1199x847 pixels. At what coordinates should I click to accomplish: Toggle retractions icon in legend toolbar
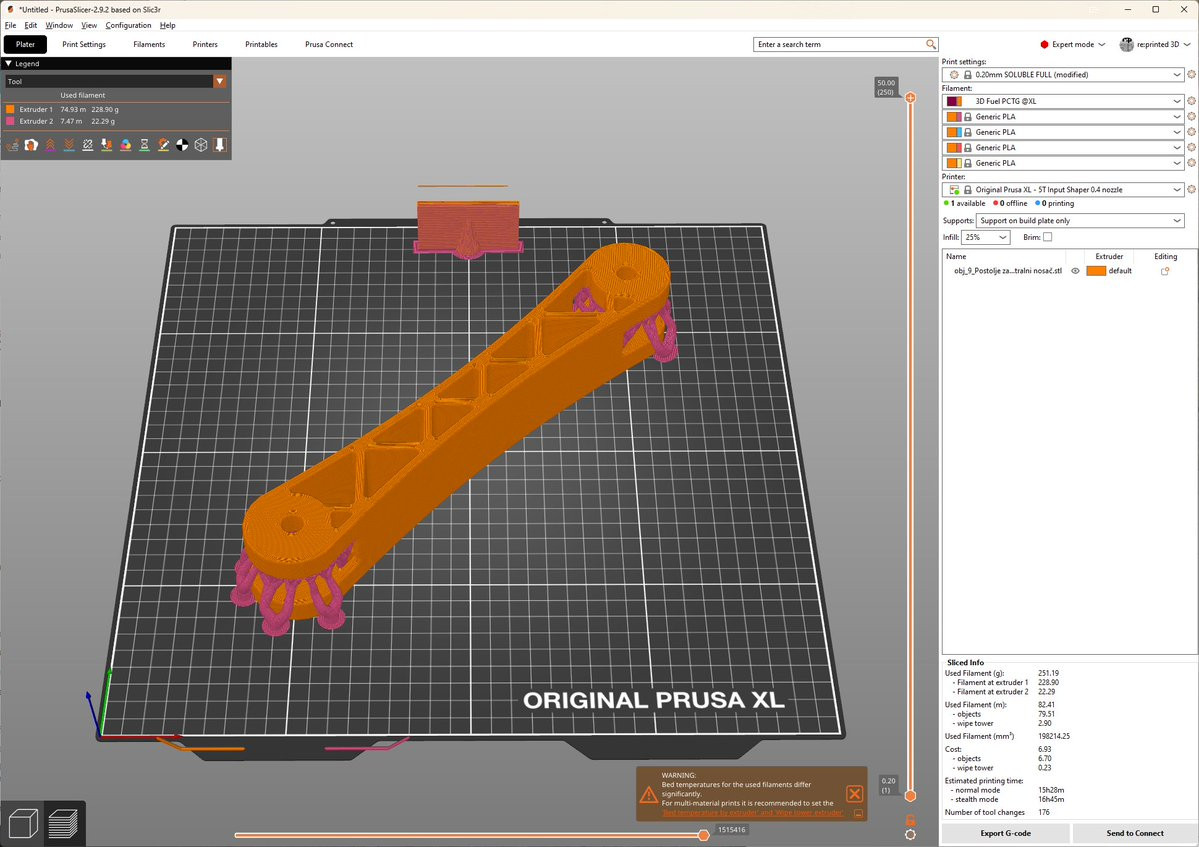[x=50, y=144]
